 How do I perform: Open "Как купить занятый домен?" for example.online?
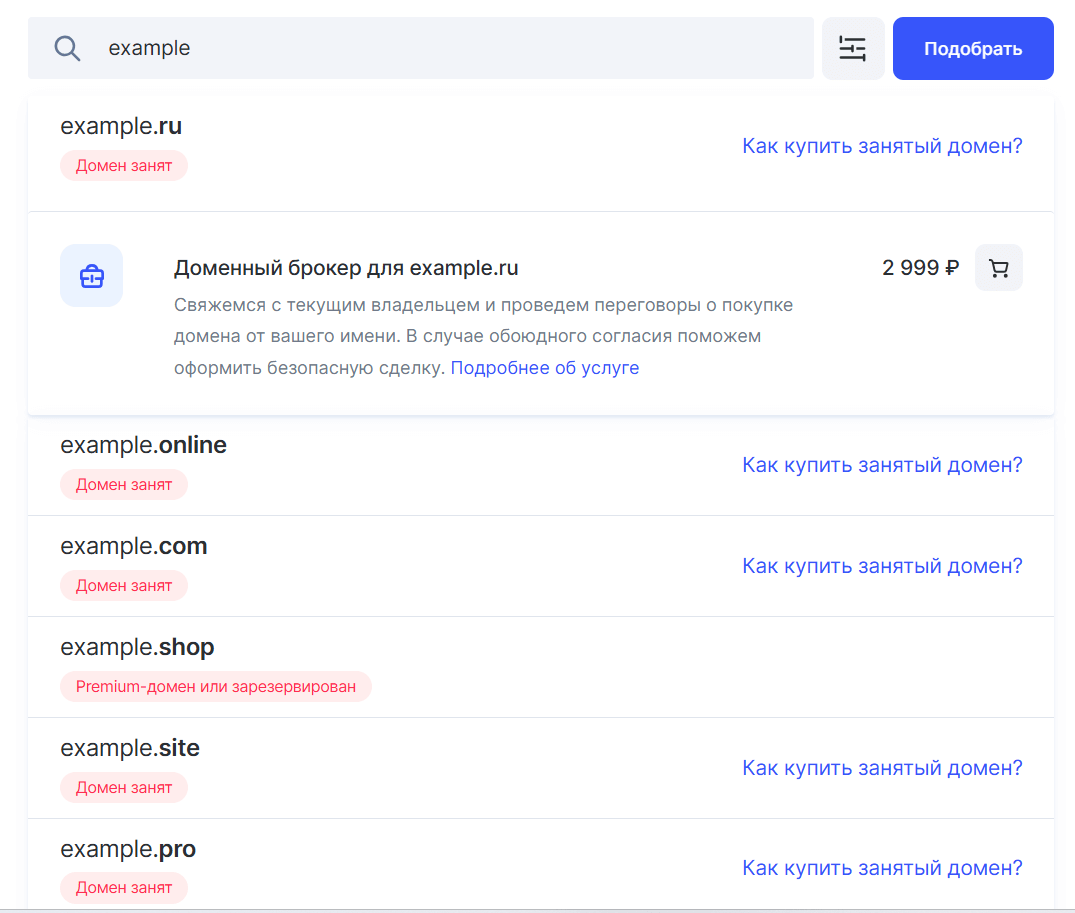coord(882,465)
